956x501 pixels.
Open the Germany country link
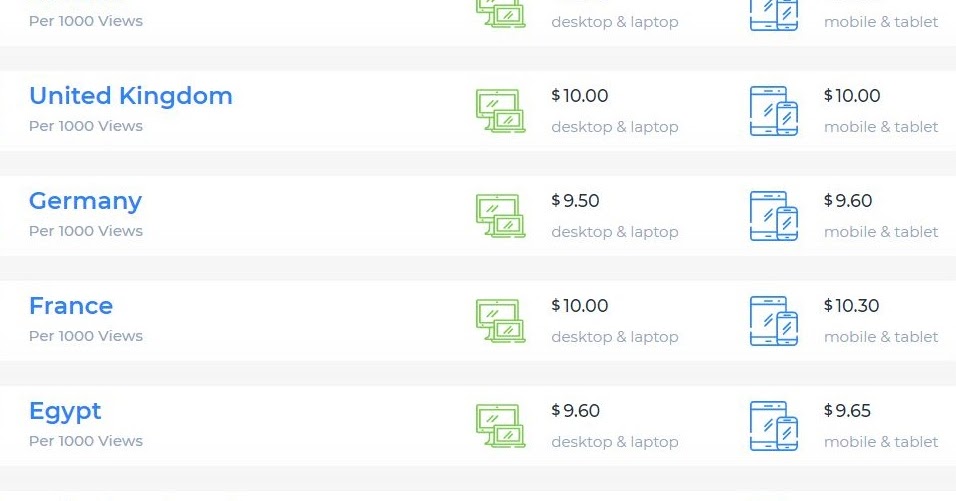click(x=86, y=201)
